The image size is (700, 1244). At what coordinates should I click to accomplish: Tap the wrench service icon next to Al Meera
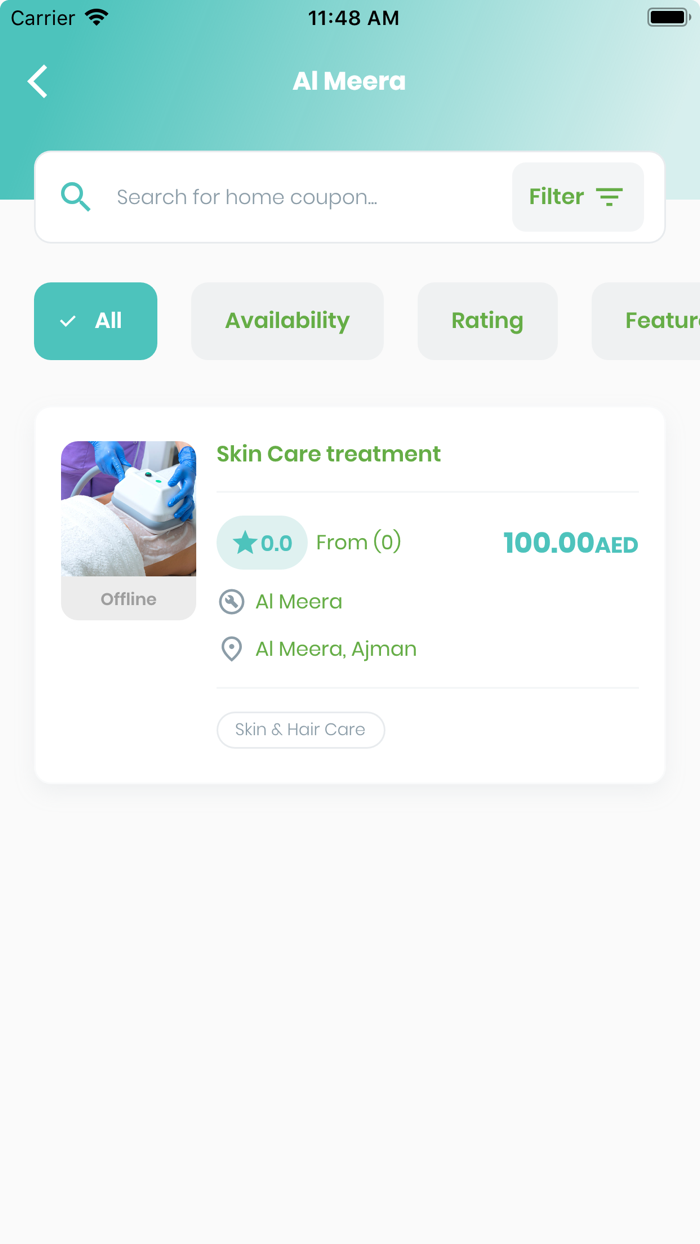click(x=231, y=601)
